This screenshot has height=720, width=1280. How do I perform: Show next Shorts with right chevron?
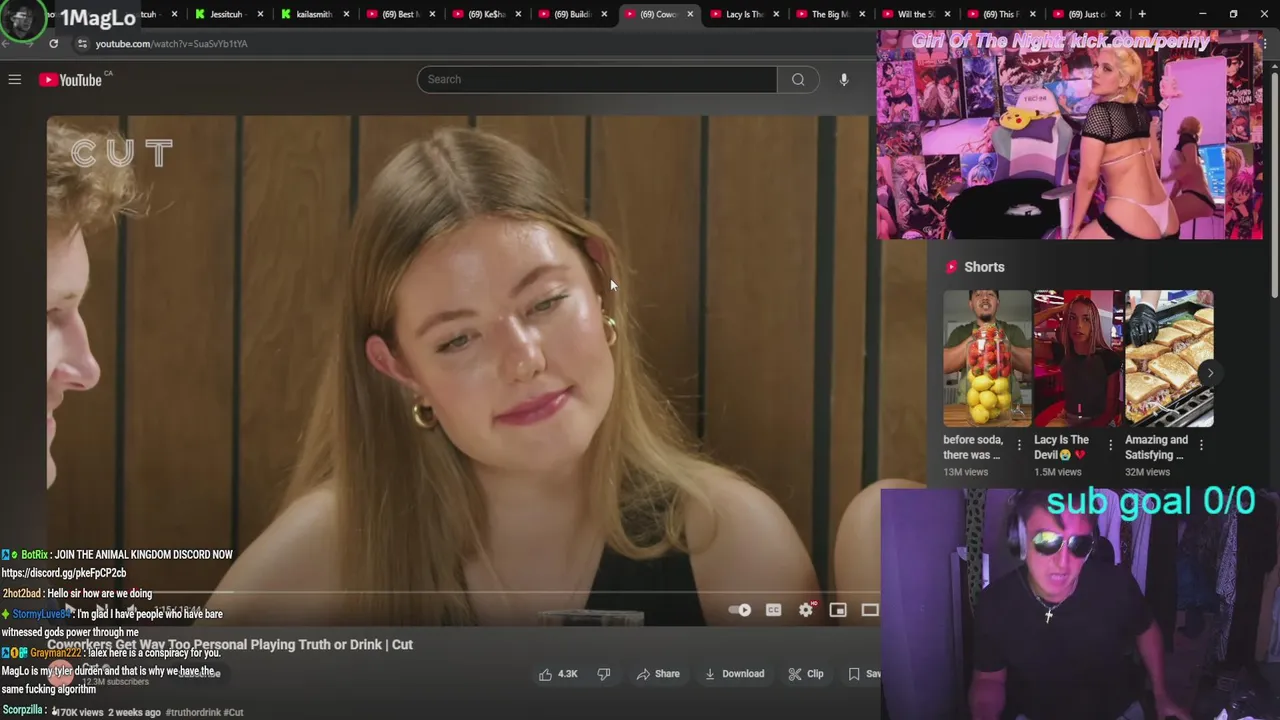pos(1210,373)
